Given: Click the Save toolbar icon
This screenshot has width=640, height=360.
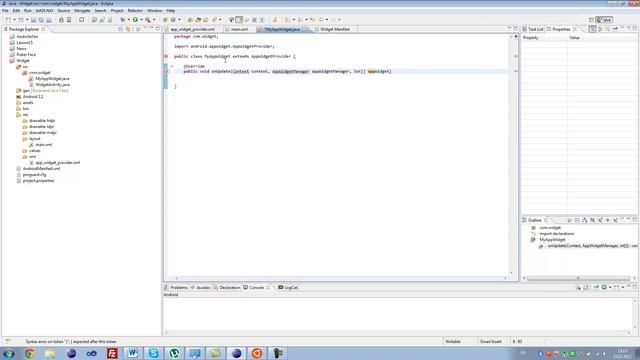Looking at the screenshot, I should (33, 20).
